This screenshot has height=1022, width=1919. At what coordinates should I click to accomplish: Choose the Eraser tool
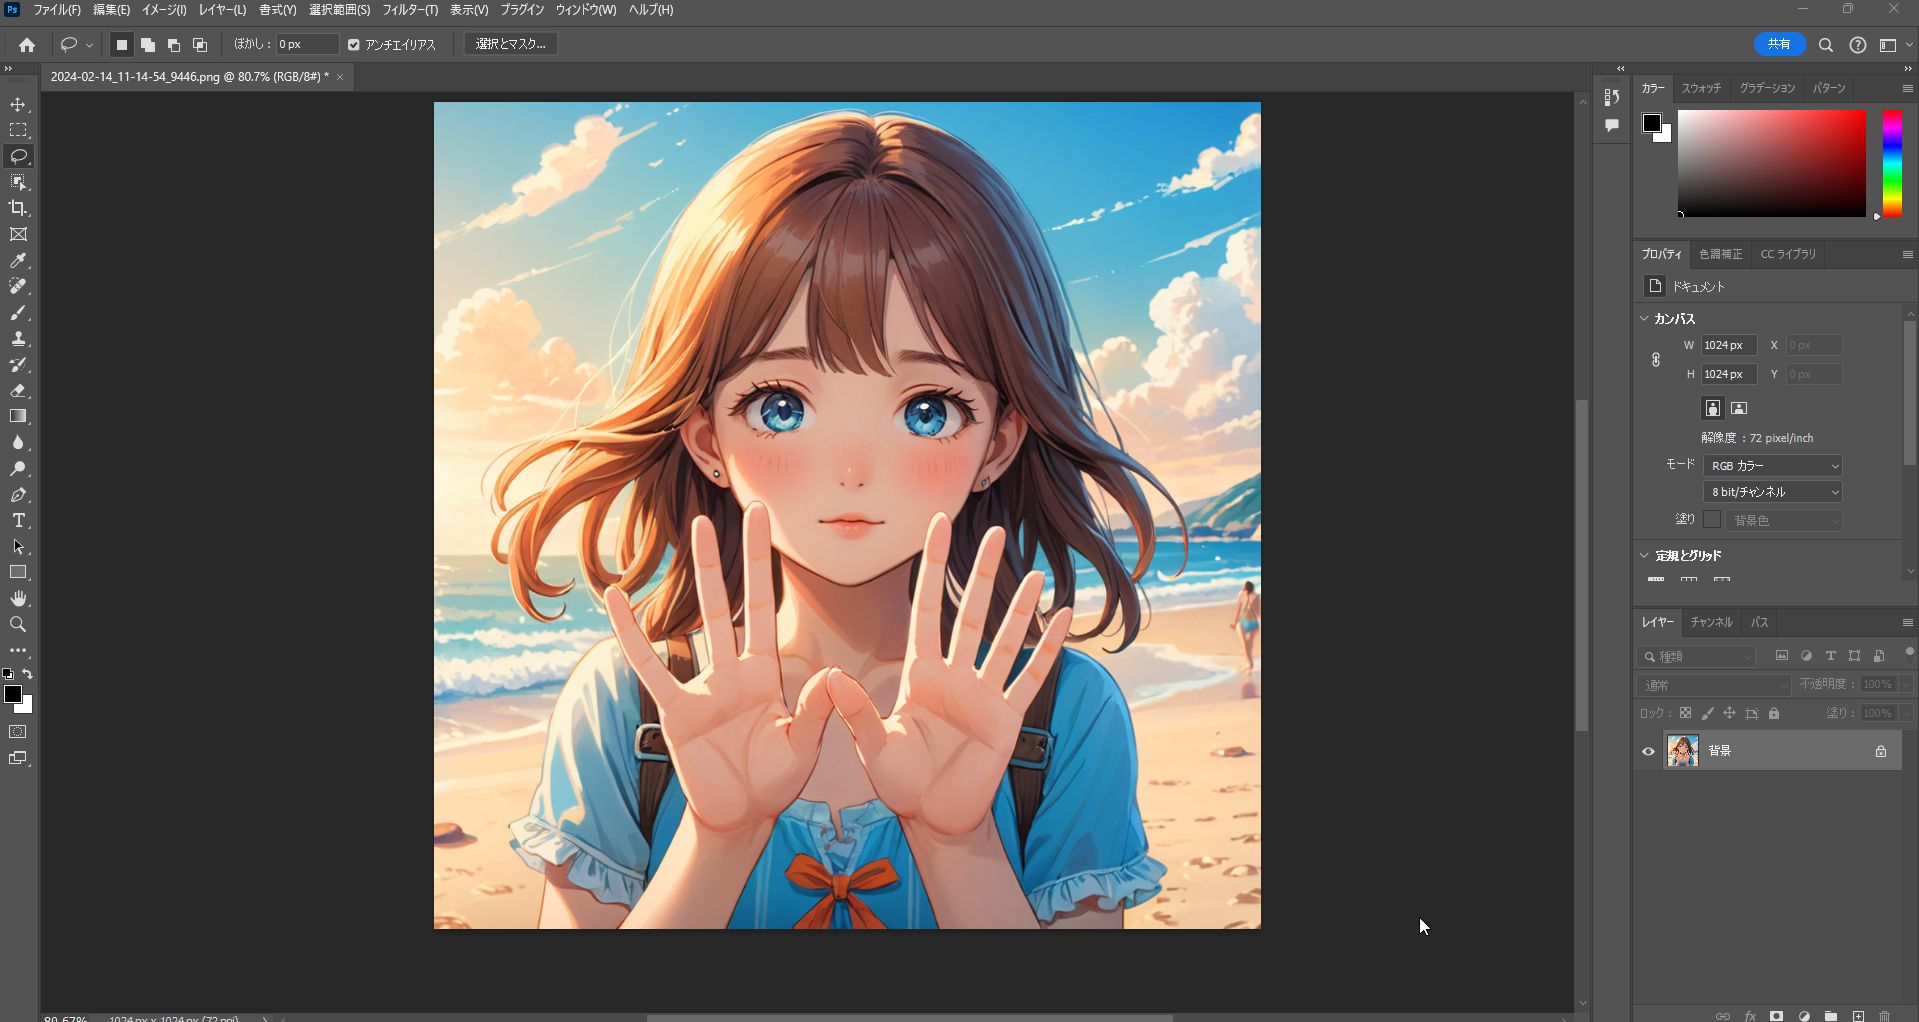coord(18,391)
